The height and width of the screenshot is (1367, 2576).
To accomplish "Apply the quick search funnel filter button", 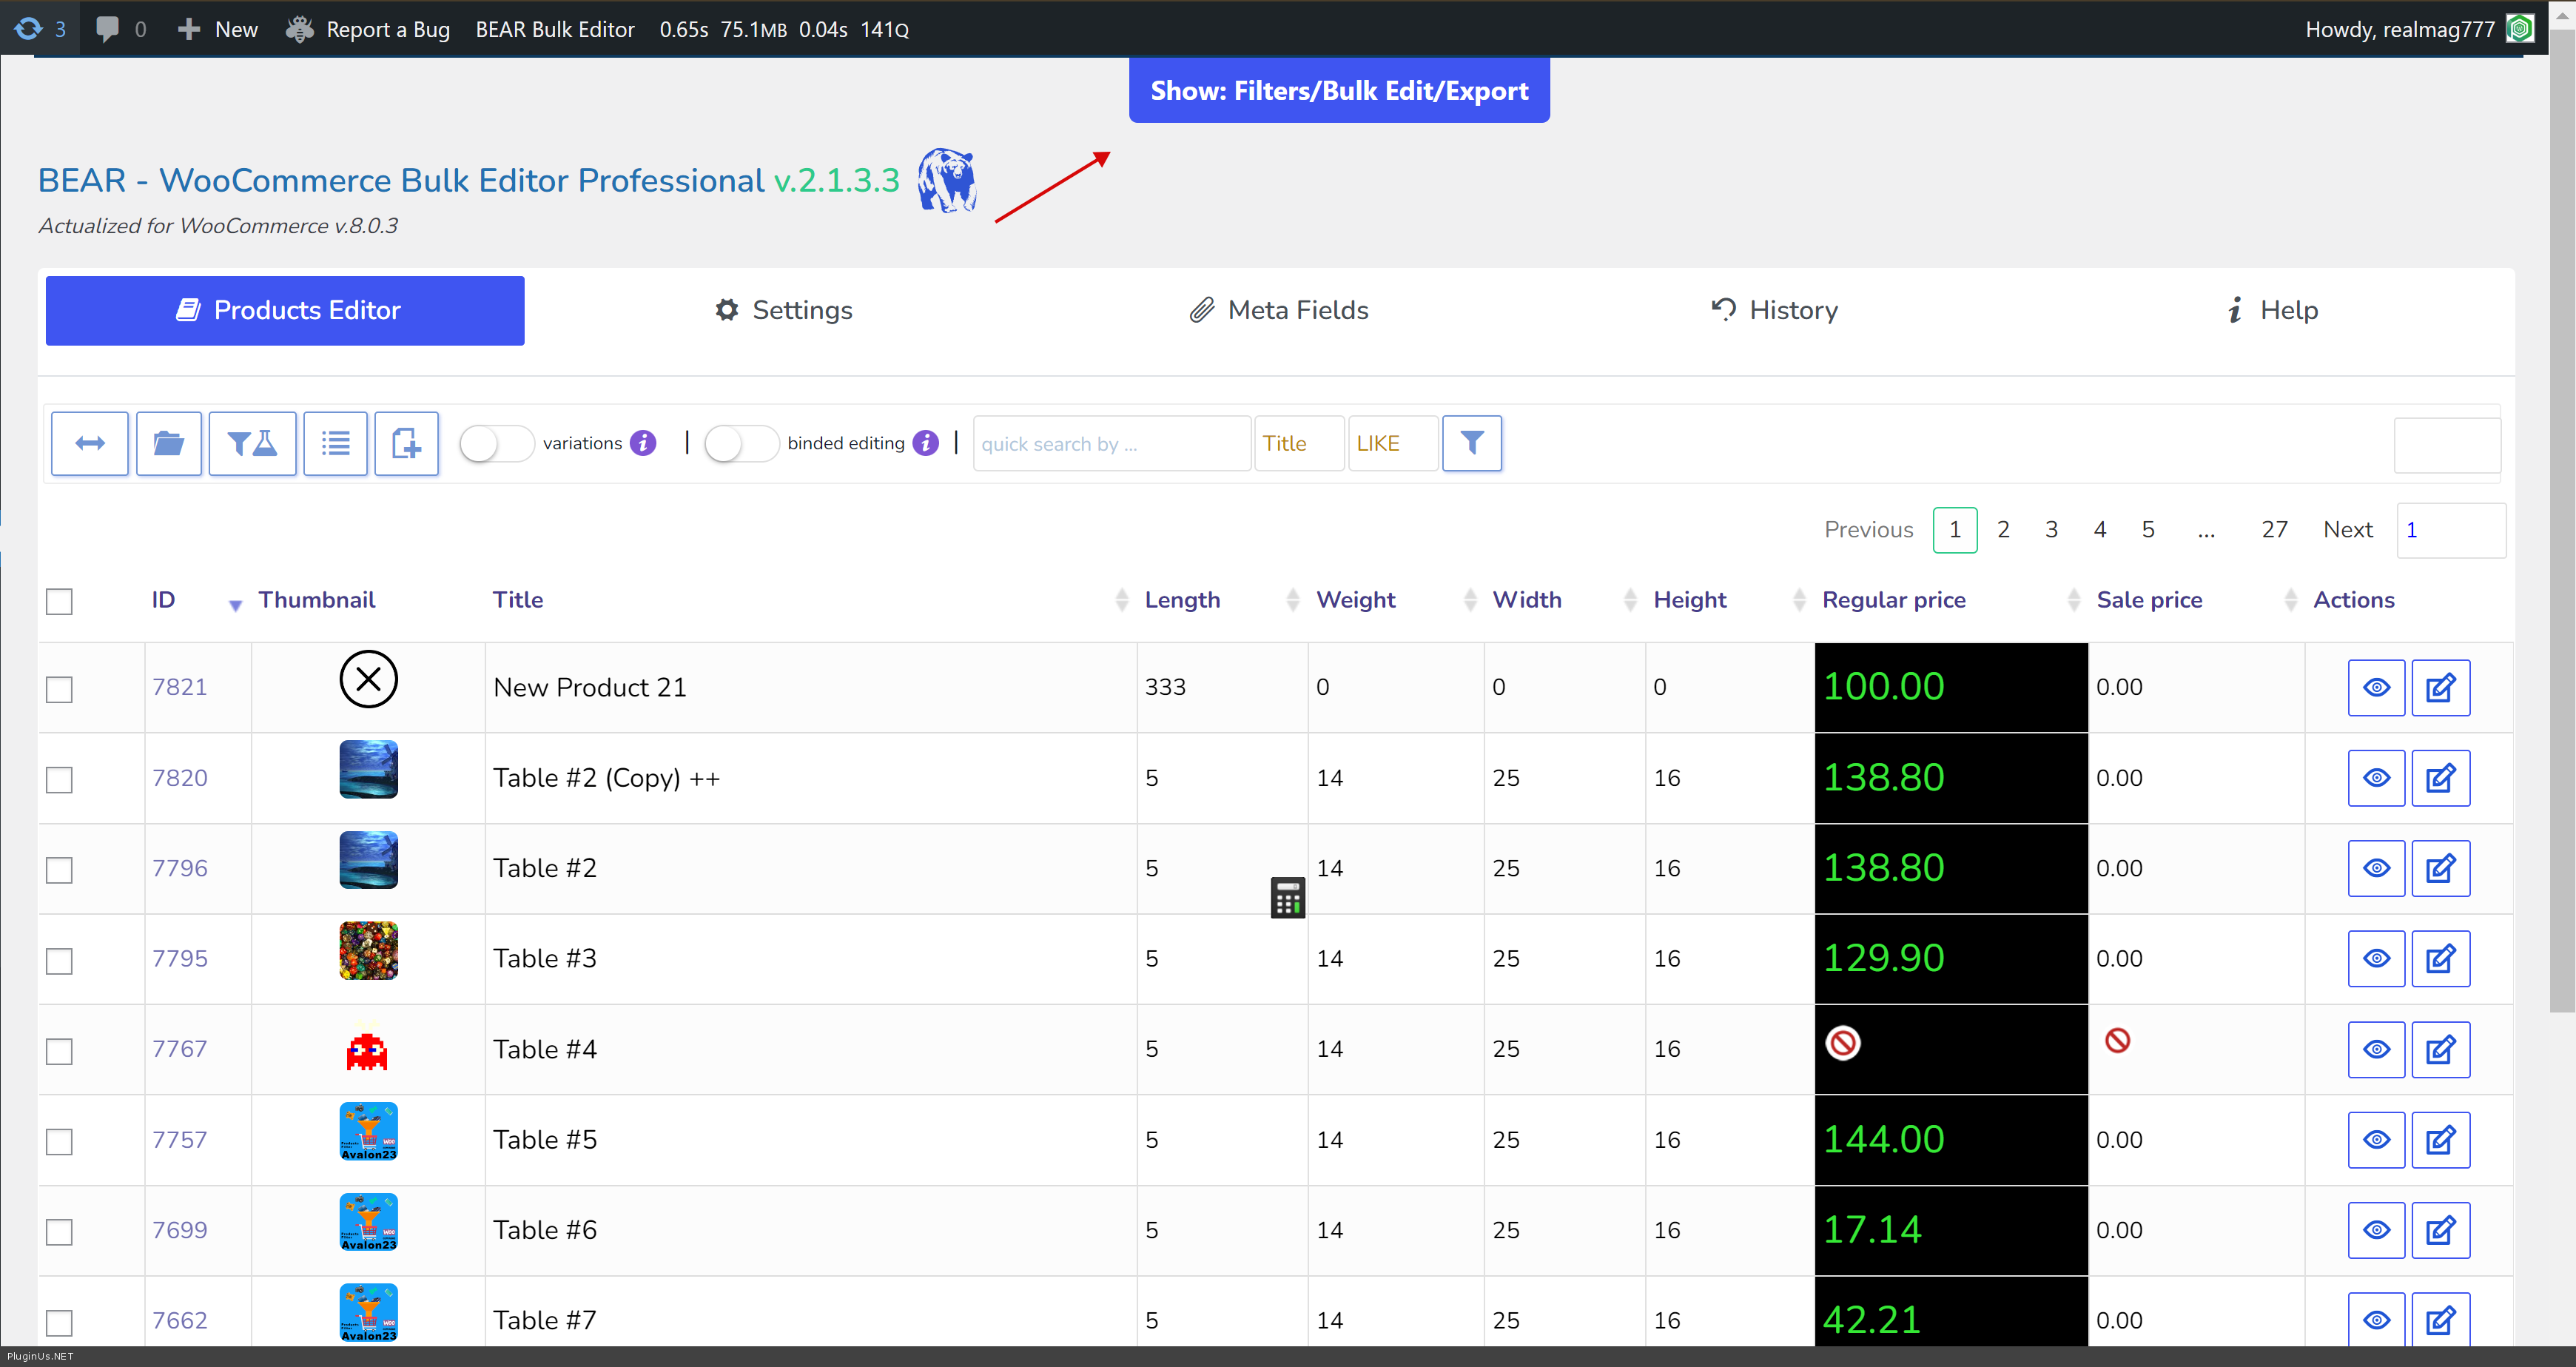I will click(1471, 443).
